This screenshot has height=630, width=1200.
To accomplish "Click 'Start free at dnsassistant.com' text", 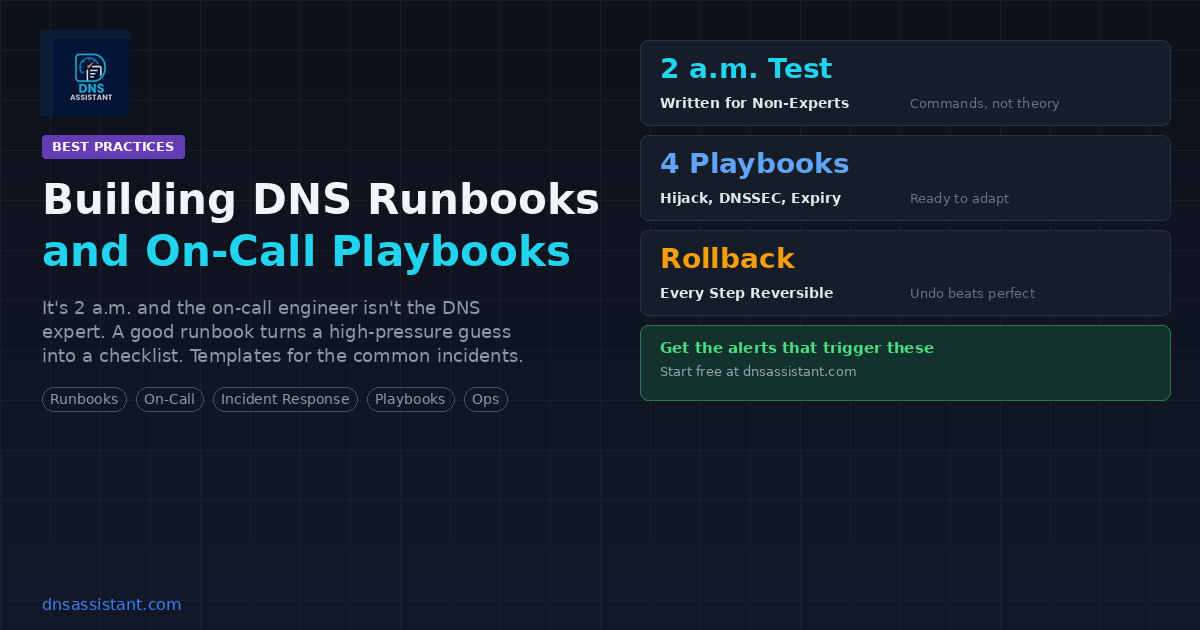I will point(758,371).
